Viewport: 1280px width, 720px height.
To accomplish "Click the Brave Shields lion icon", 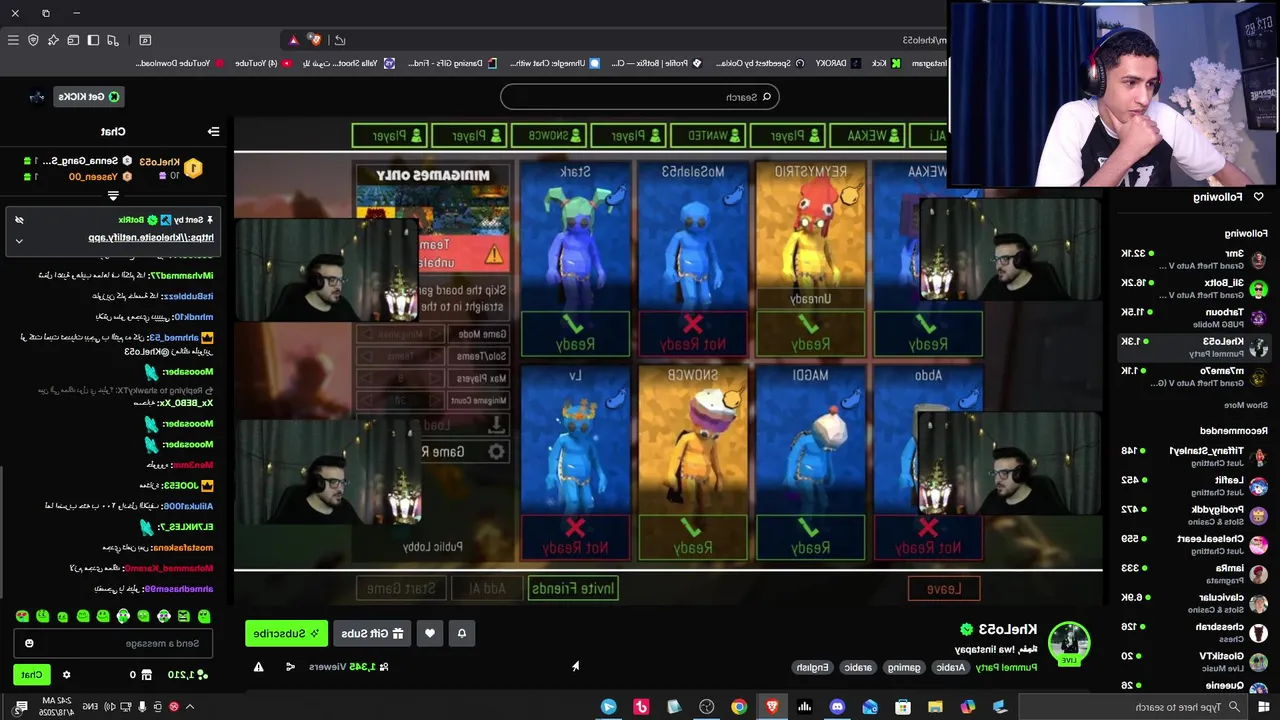I will 315,40.
